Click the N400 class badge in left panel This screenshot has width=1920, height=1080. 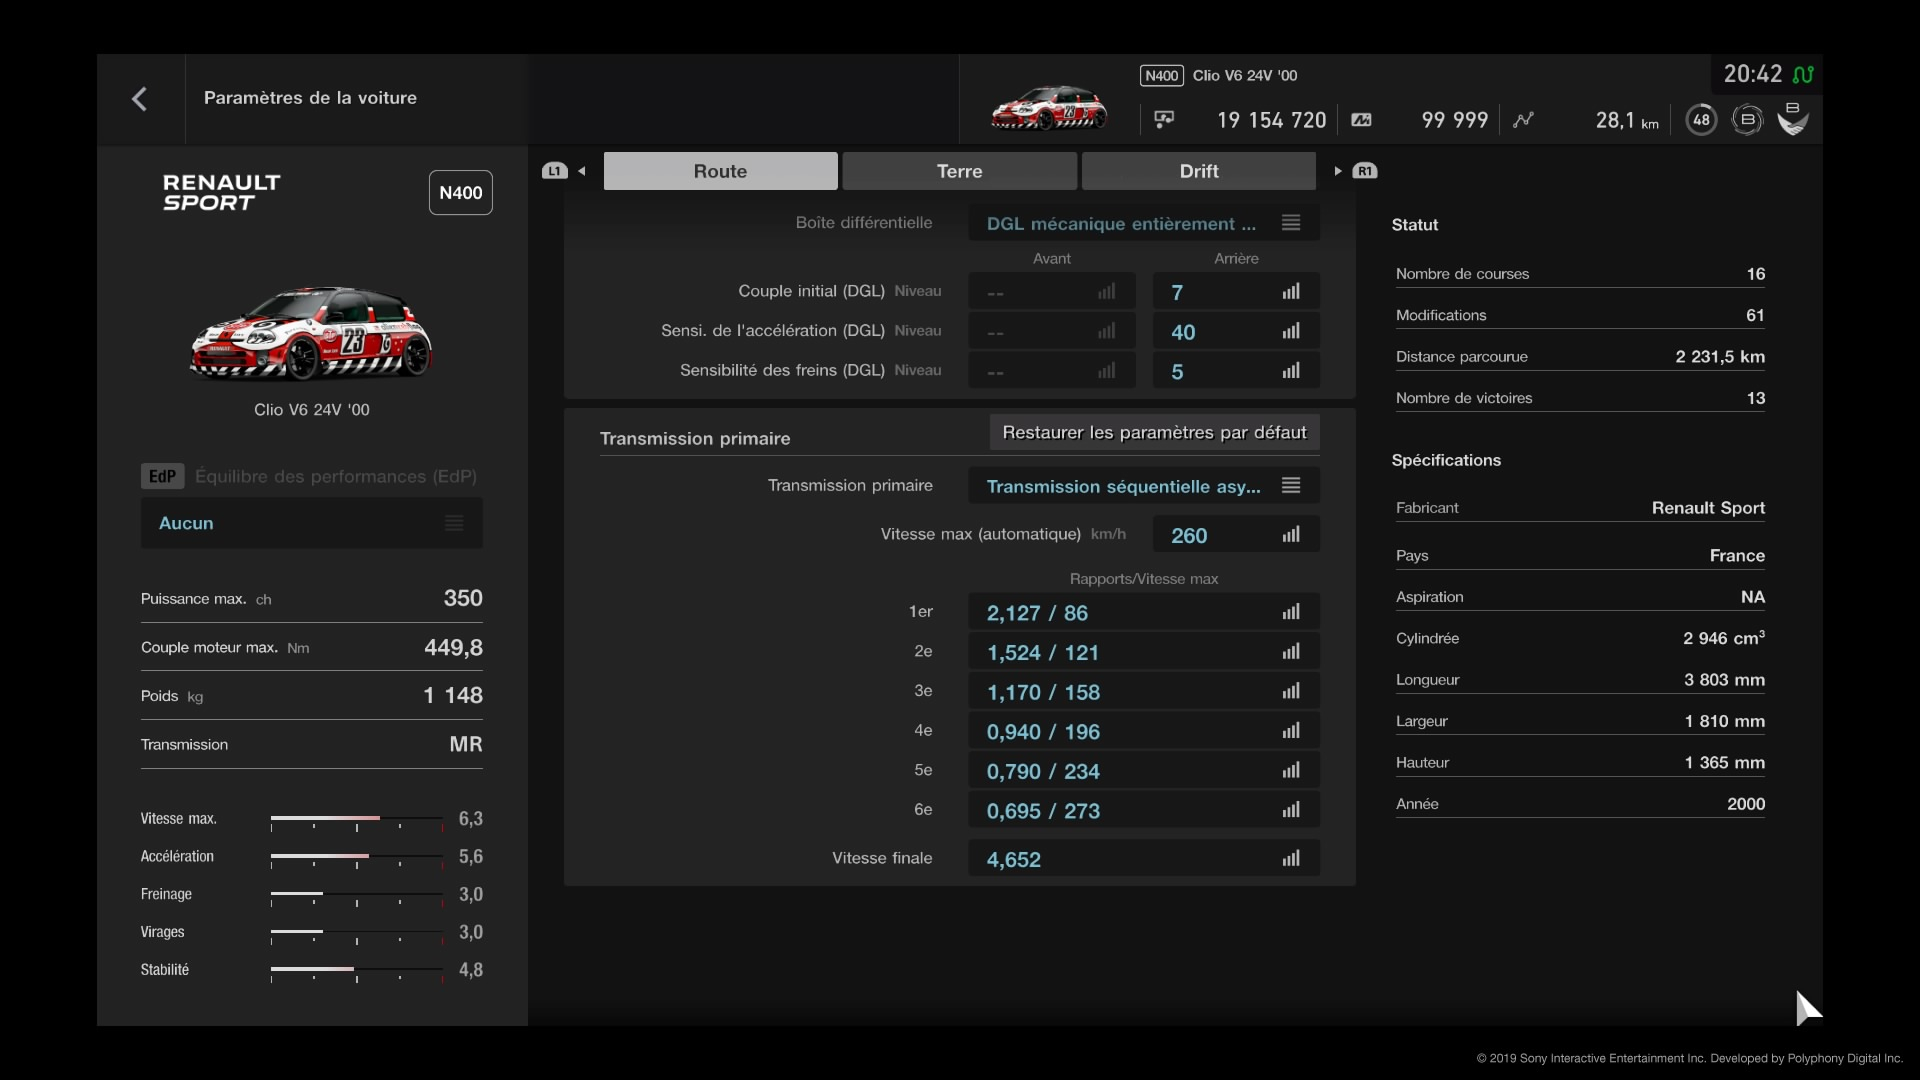pyautogui.click(x=461, y=193)
